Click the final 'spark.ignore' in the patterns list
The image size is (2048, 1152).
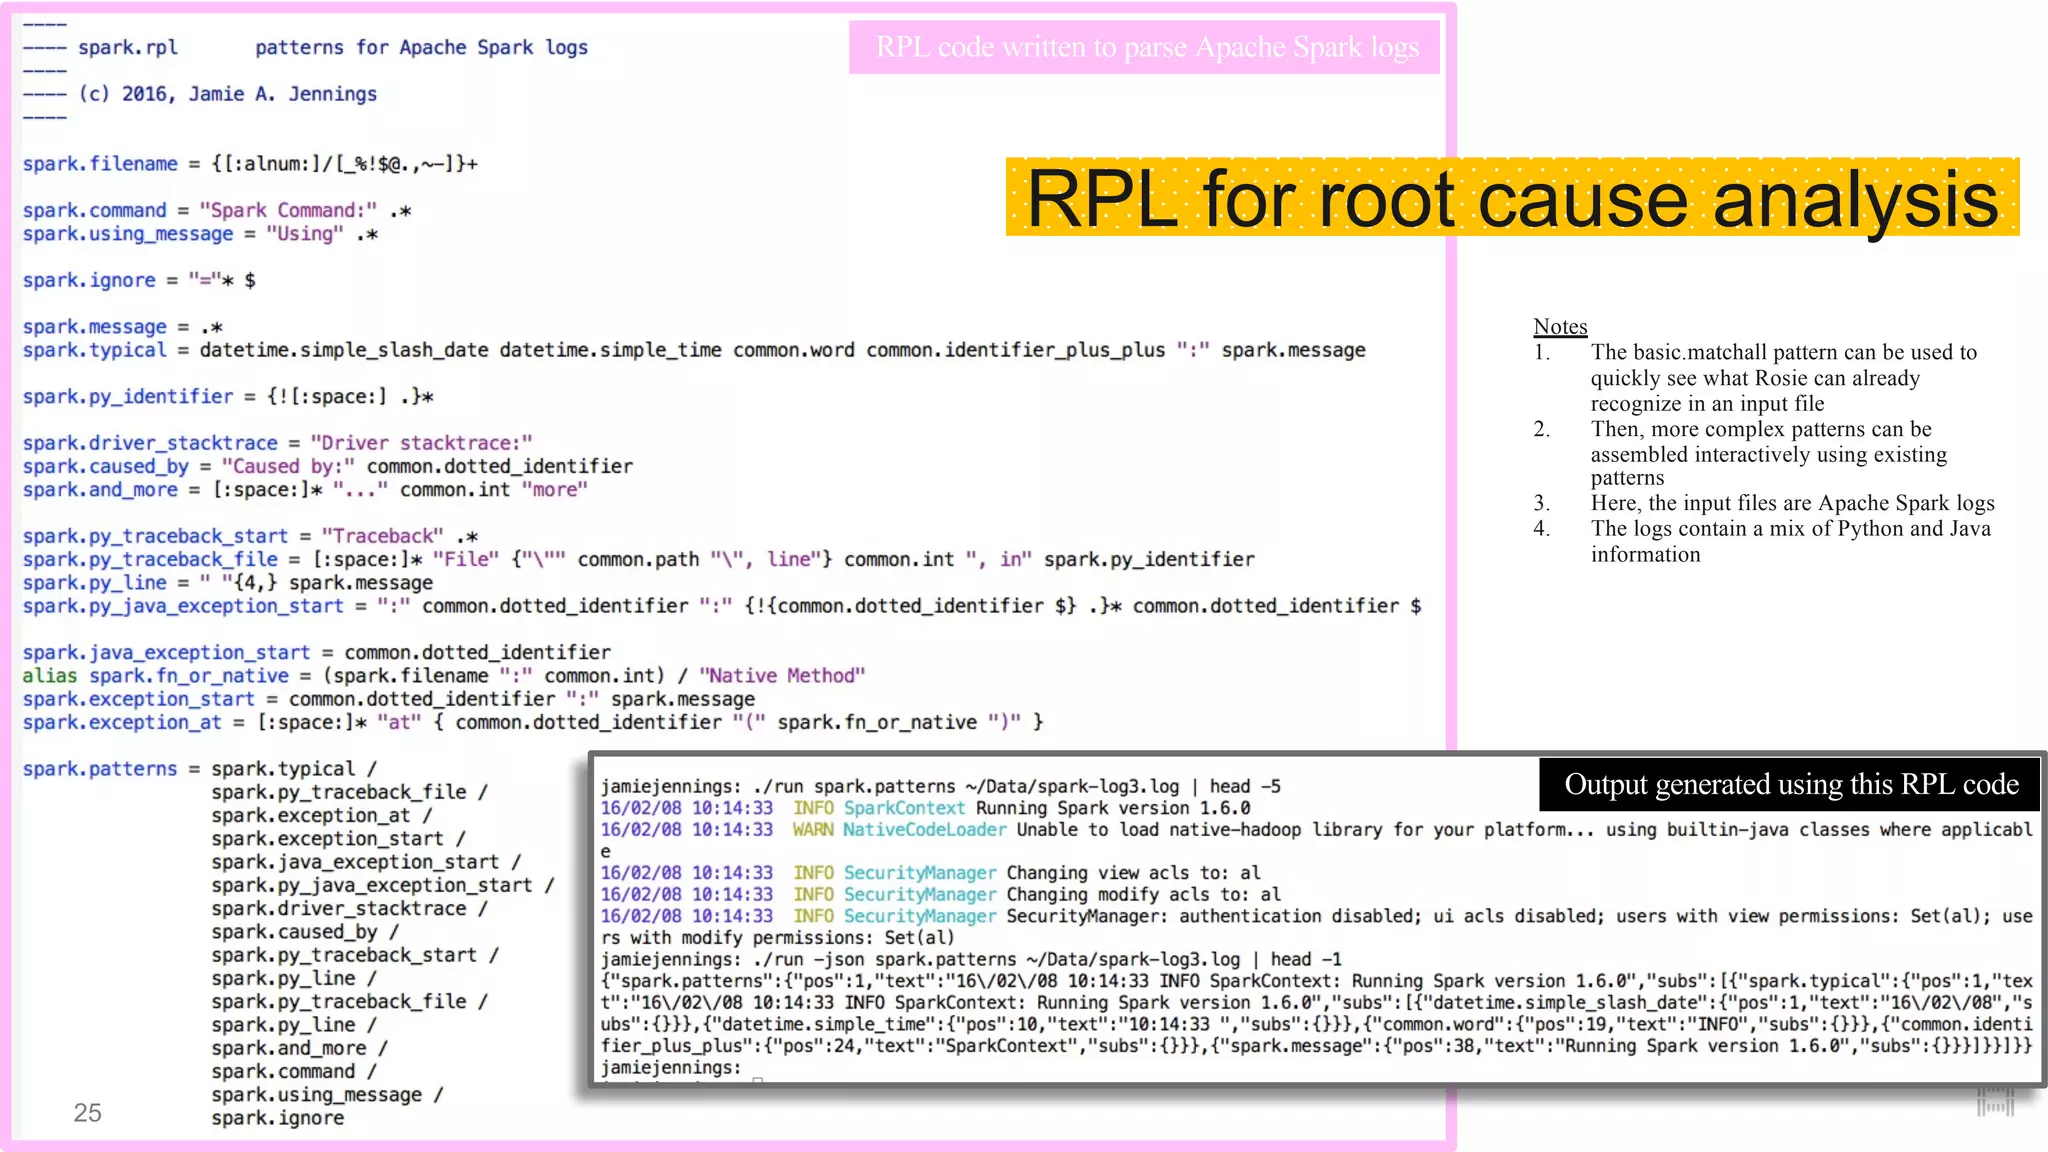tap(278, 1118)
